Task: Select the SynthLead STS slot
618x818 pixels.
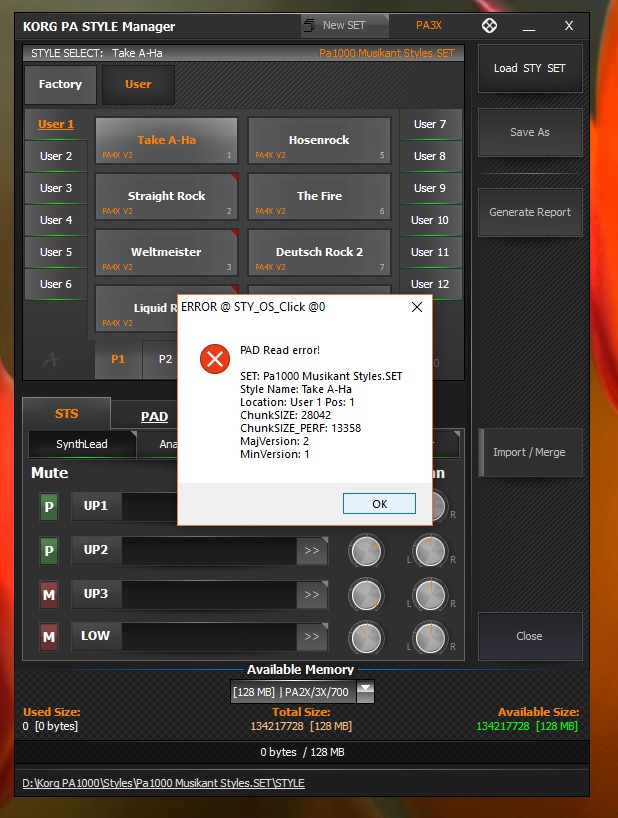Action: pos(82,444)
